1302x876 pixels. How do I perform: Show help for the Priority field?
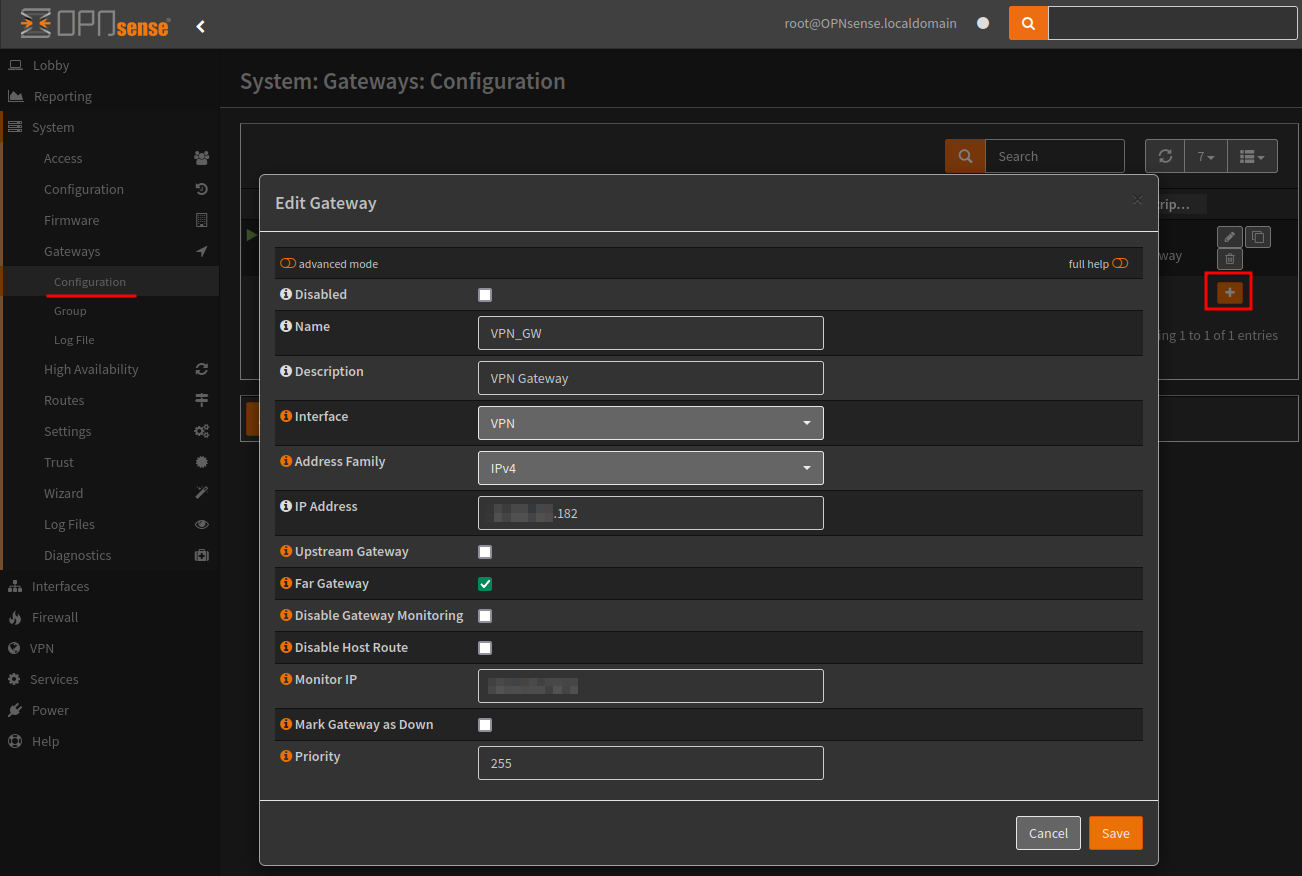tap(286, 756)
